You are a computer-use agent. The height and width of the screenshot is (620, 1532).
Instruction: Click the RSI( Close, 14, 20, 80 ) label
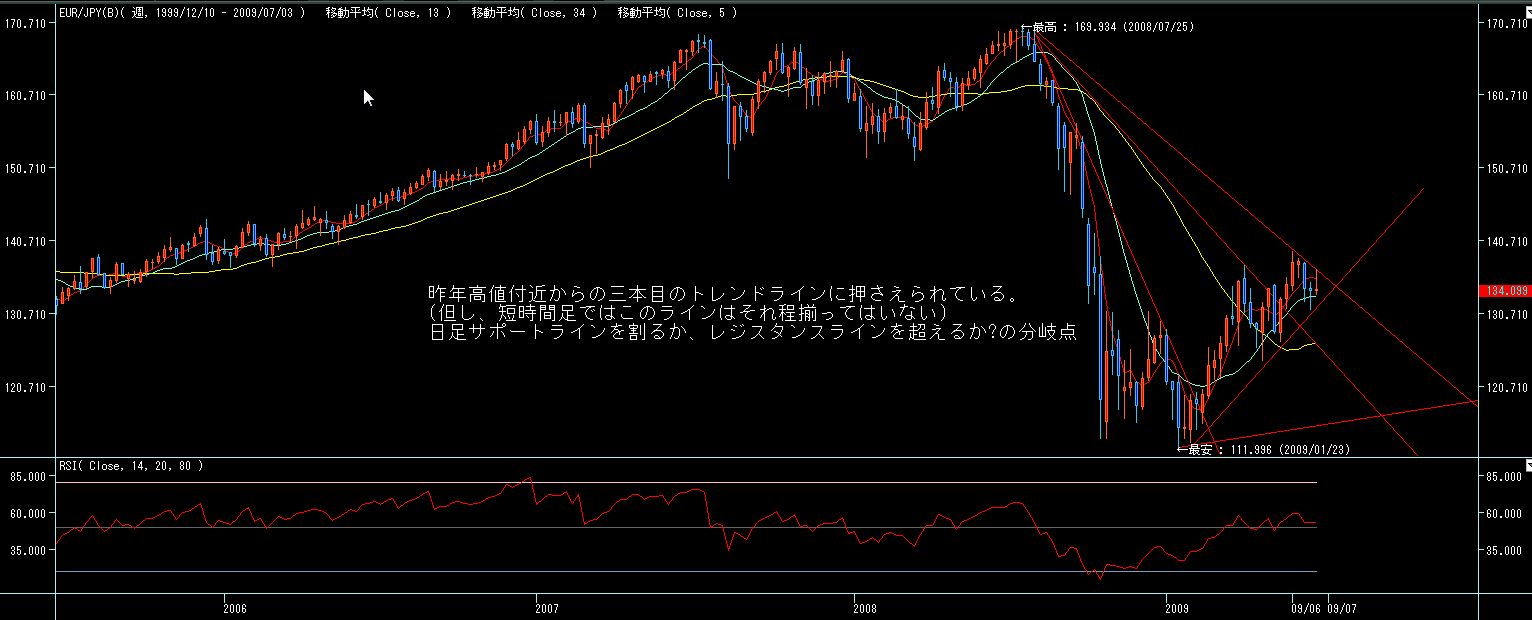(x=131, y=466)
